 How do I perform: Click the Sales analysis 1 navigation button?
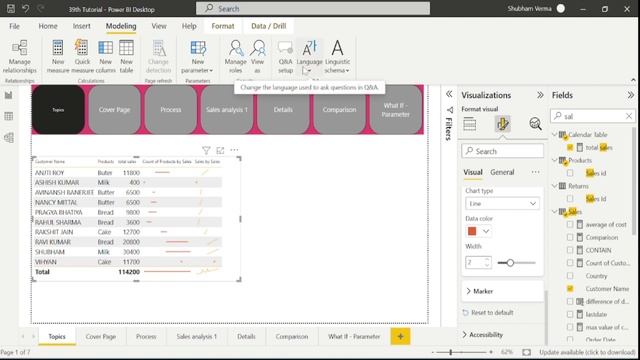227,109
